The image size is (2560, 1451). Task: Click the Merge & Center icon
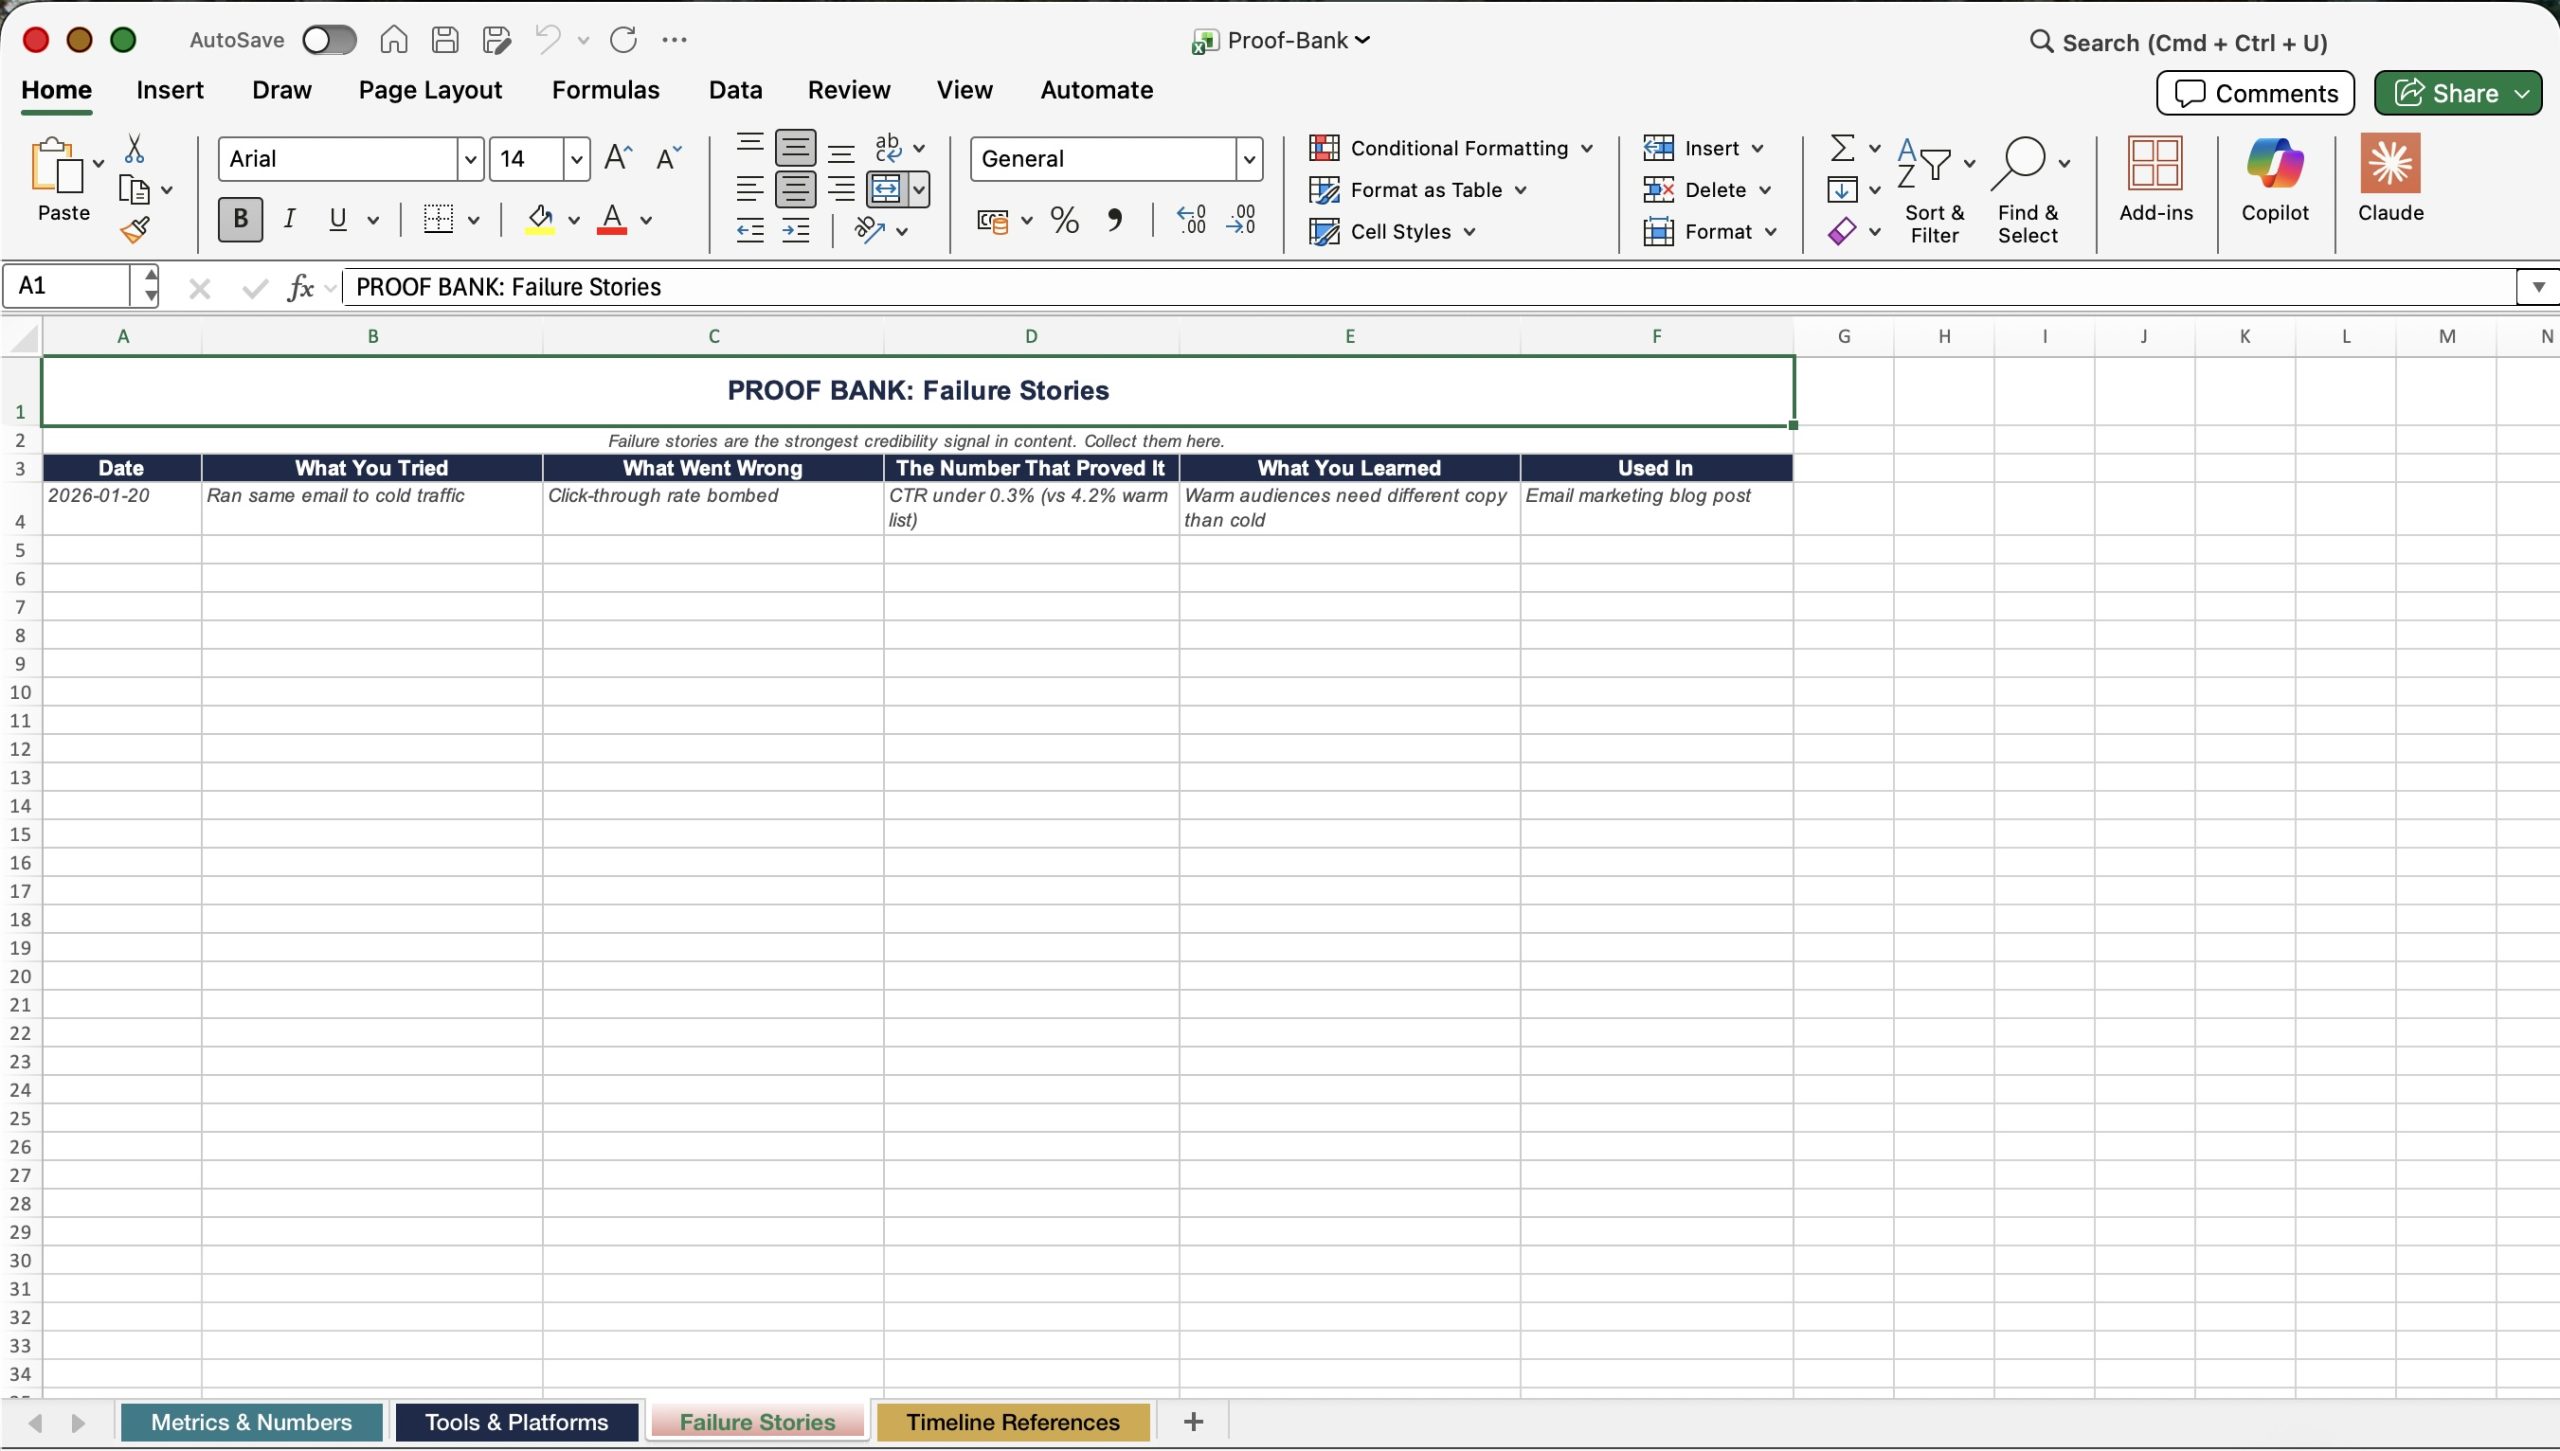pos(886,189)
